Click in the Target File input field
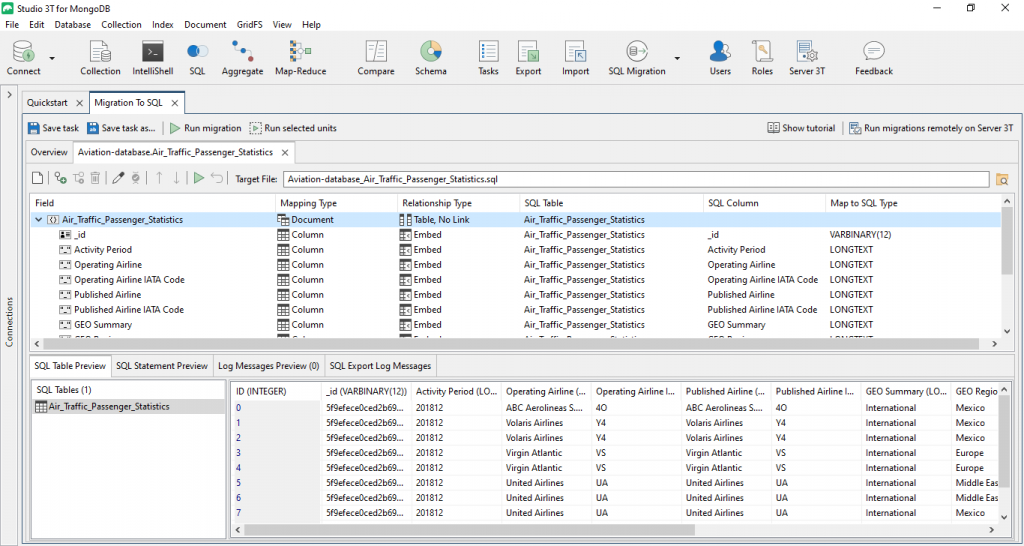1024x546 pixels. coord(636,179)
